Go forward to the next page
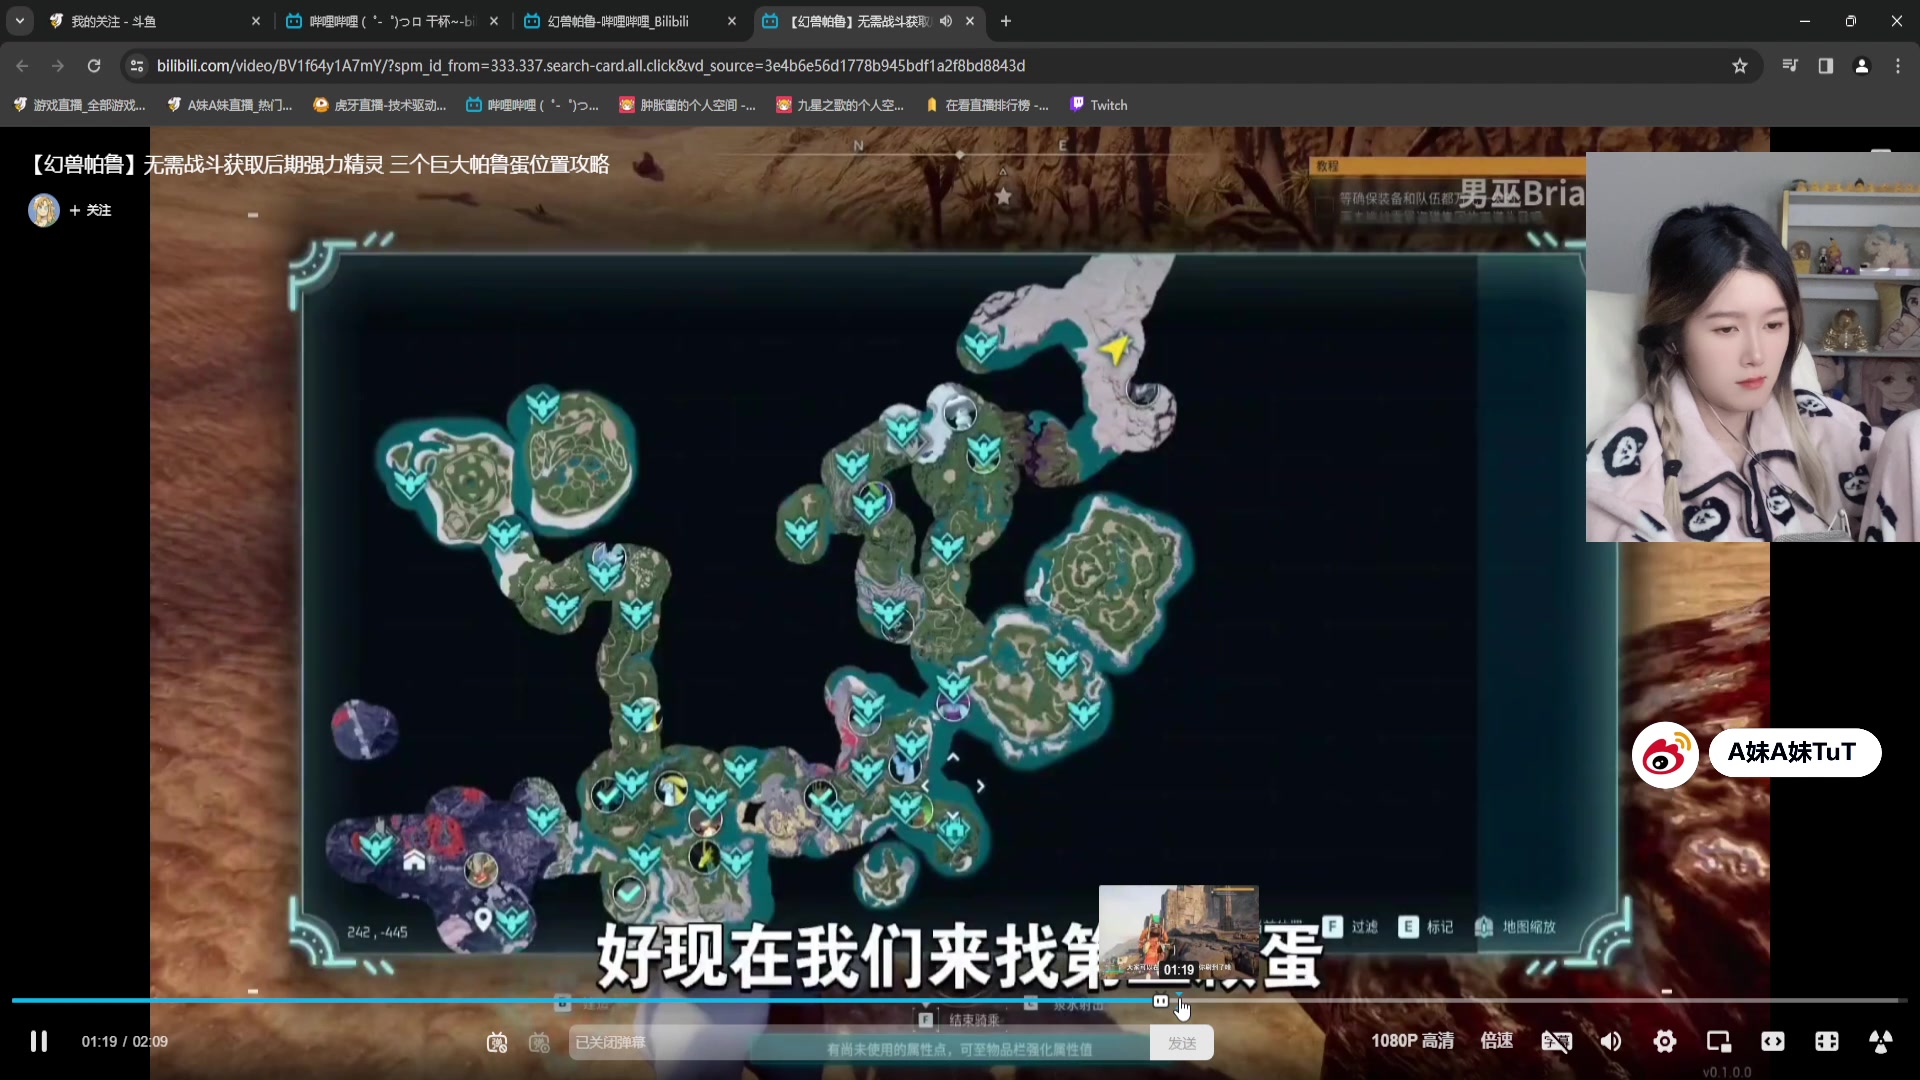 point(58,66)
